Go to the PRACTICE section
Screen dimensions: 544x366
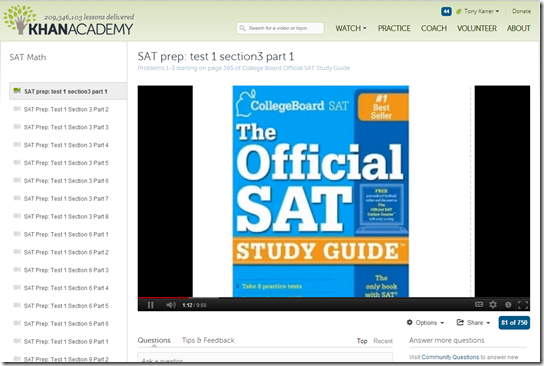(394, 28)
